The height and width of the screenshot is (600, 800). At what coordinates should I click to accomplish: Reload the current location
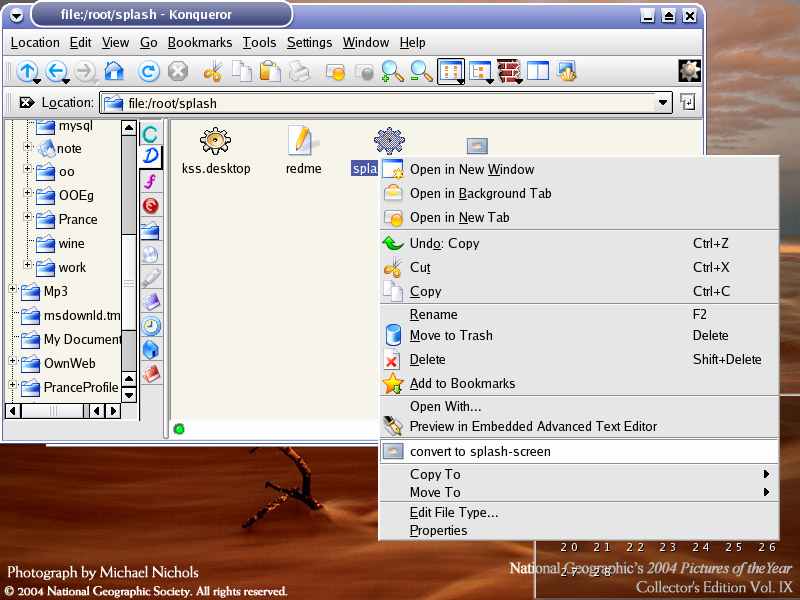pyautogui.click(x=148, y=71)
